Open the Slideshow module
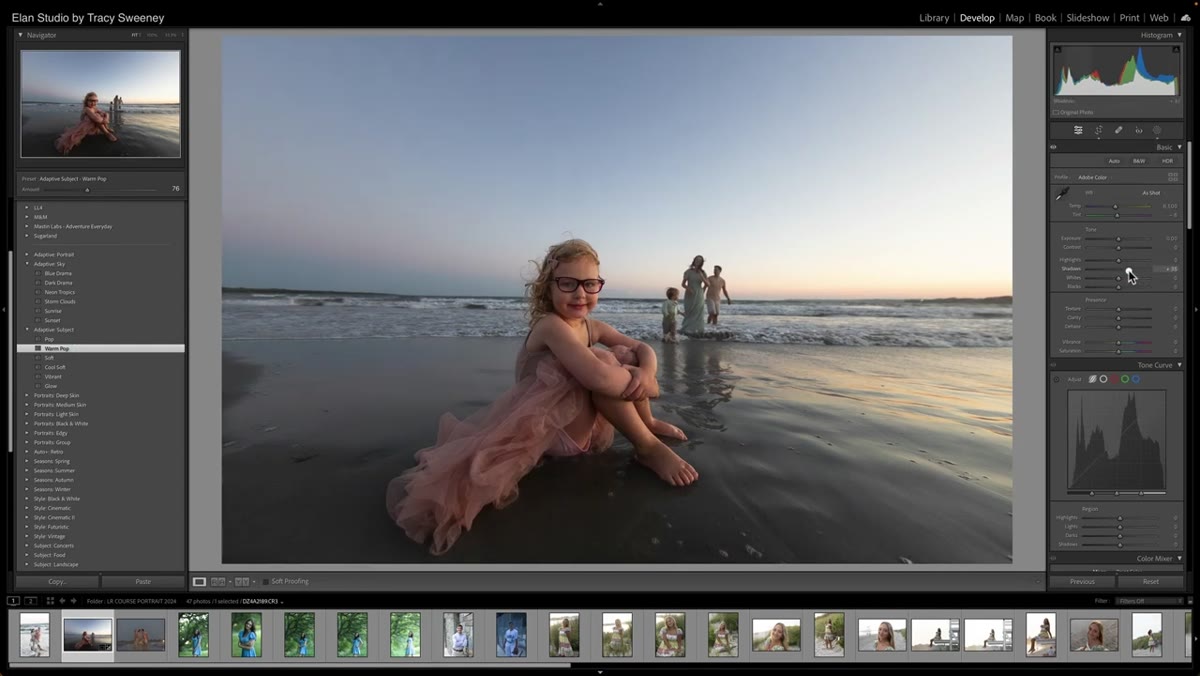Screen dimensions: 1200x676 click(x=1088, y=18)
